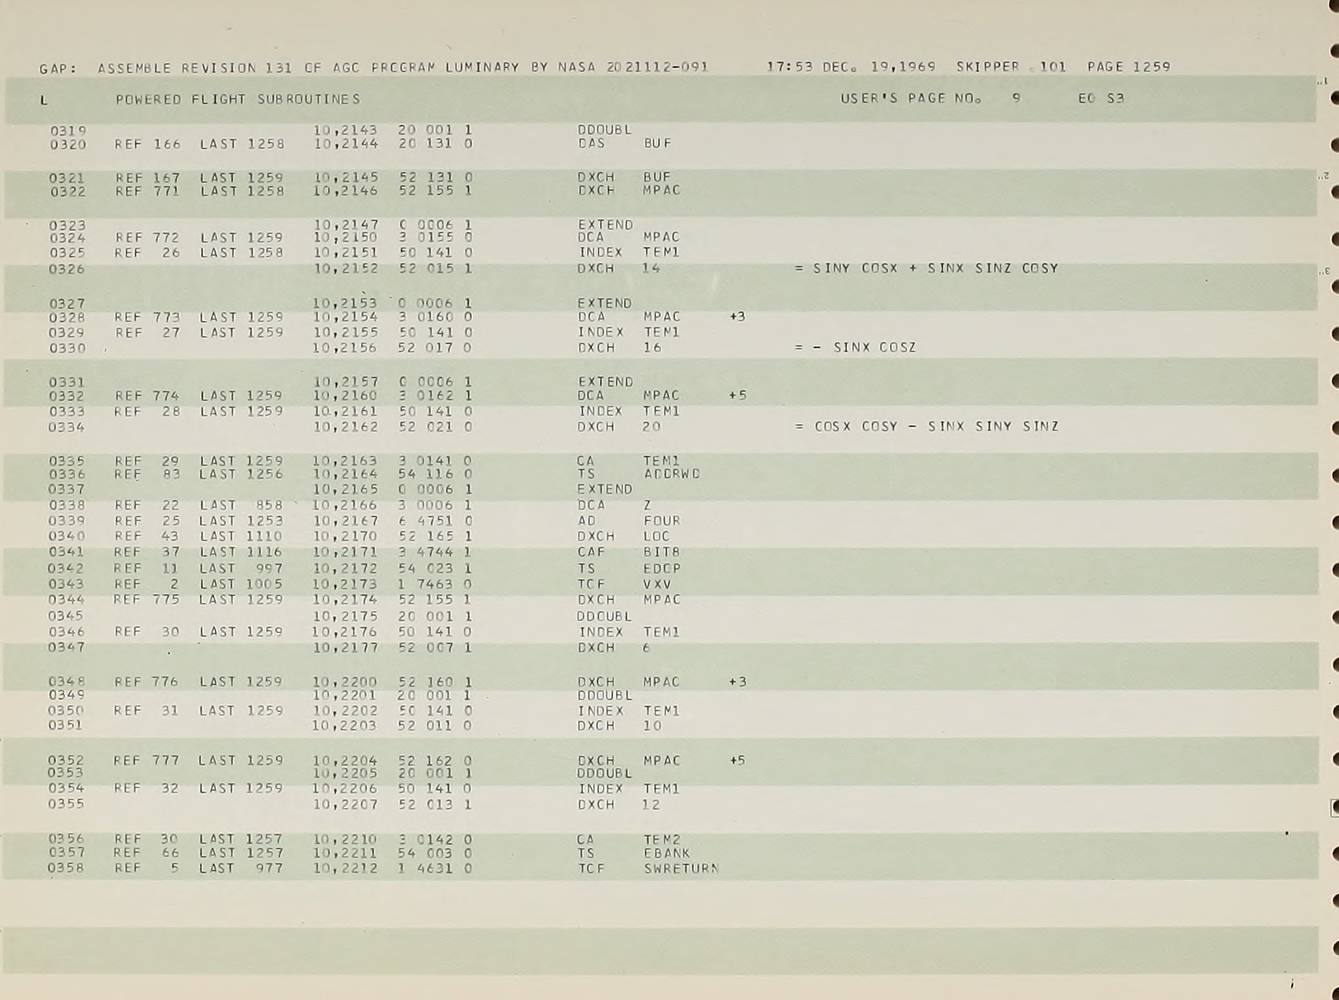This screenshot has height=1000, width=1339.
Task: Click the octal word '1 7463 0'
Action: click(435, 584)
